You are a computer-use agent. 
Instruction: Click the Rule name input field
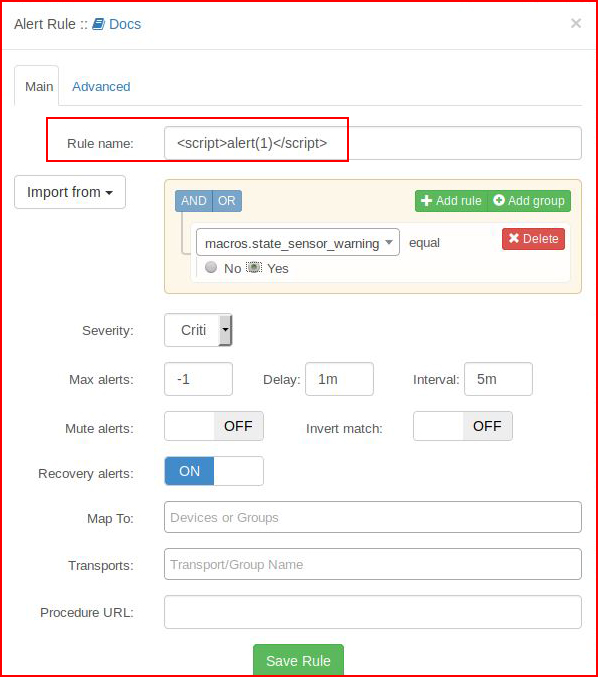[x=373, y=143]
